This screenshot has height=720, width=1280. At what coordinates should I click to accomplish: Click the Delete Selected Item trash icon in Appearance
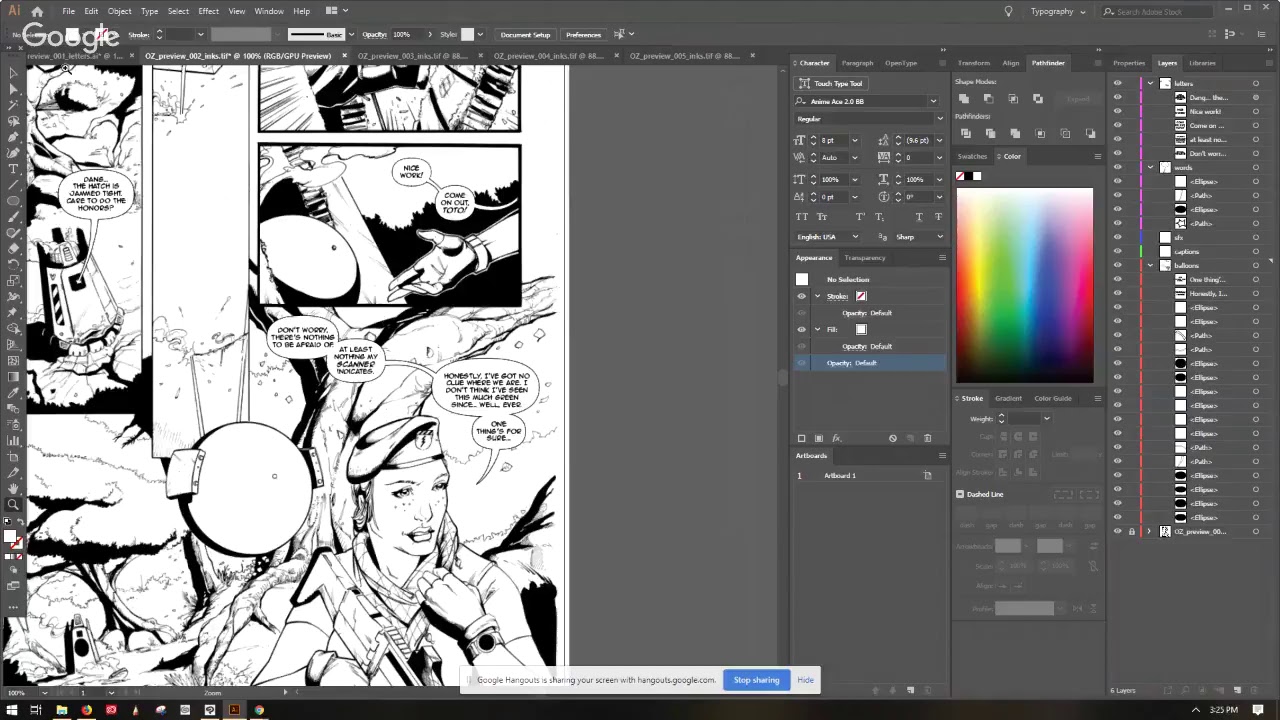[927, 438]
